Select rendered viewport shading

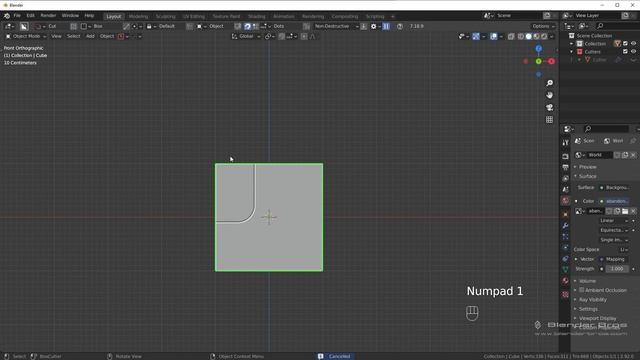pyautogui.click(x=544, y=36)
